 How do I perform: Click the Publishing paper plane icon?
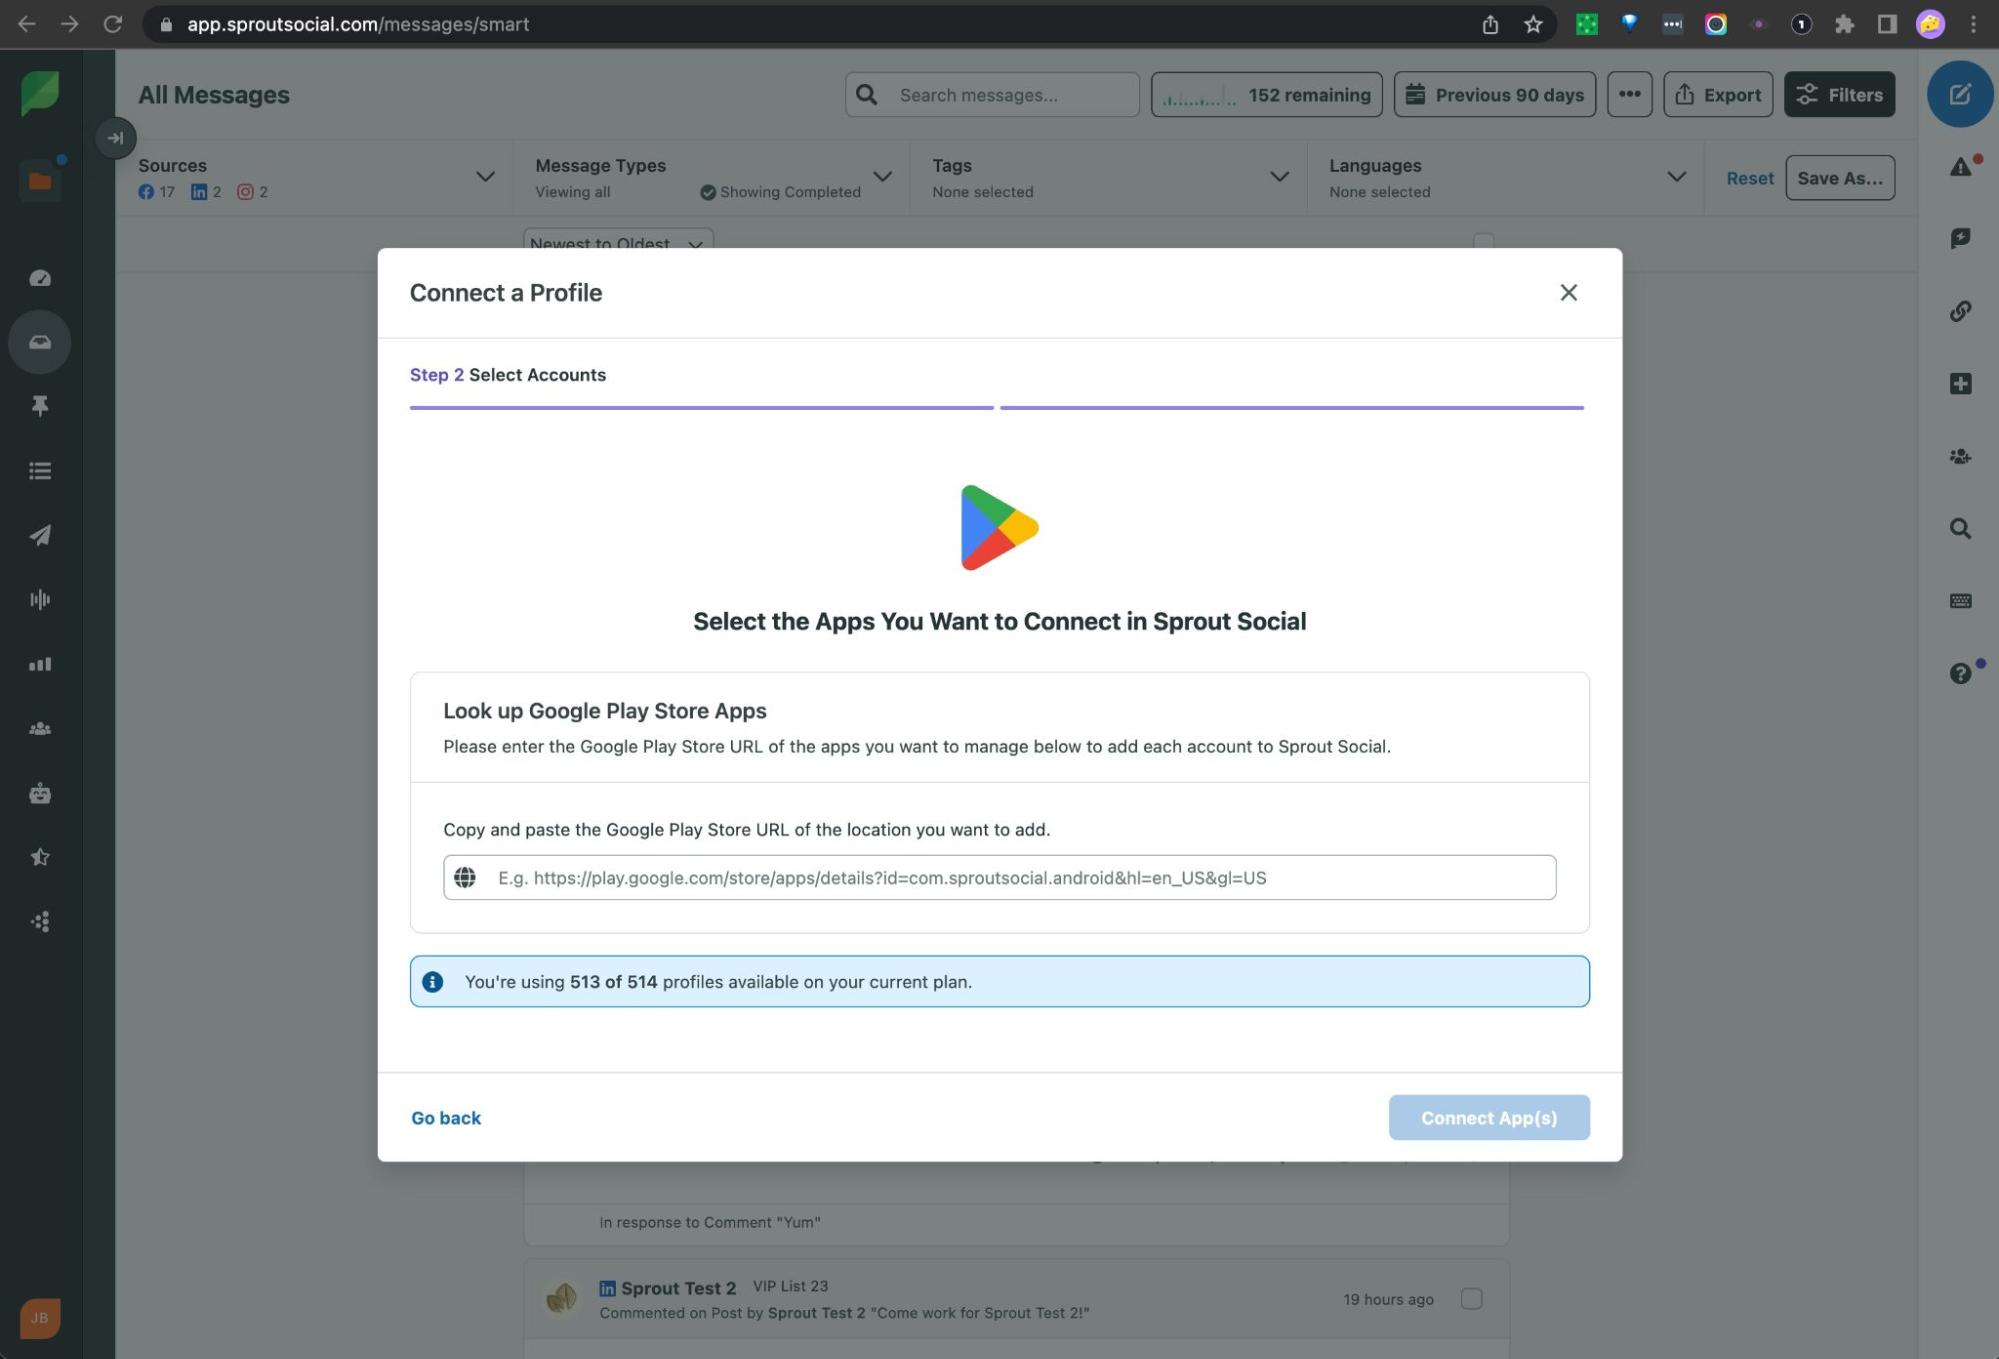point(40,535)
